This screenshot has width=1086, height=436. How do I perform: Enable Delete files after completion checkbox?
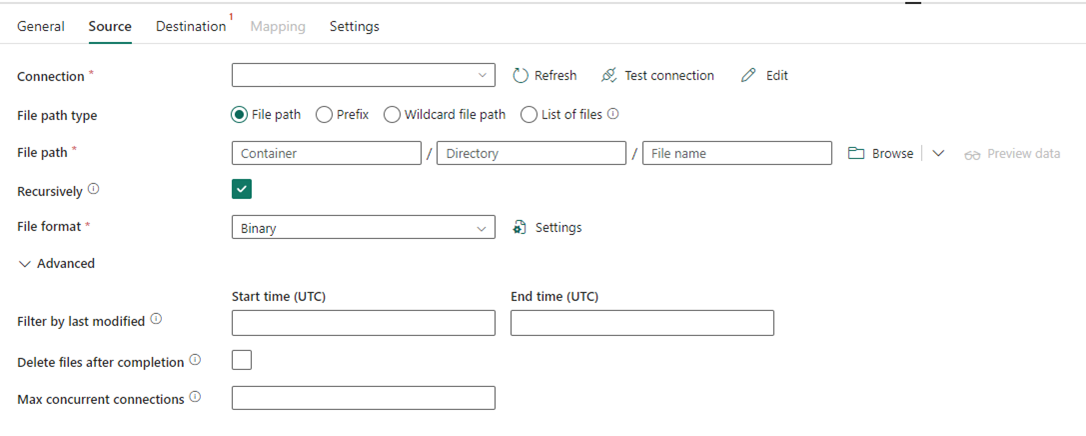pos(242,360)
